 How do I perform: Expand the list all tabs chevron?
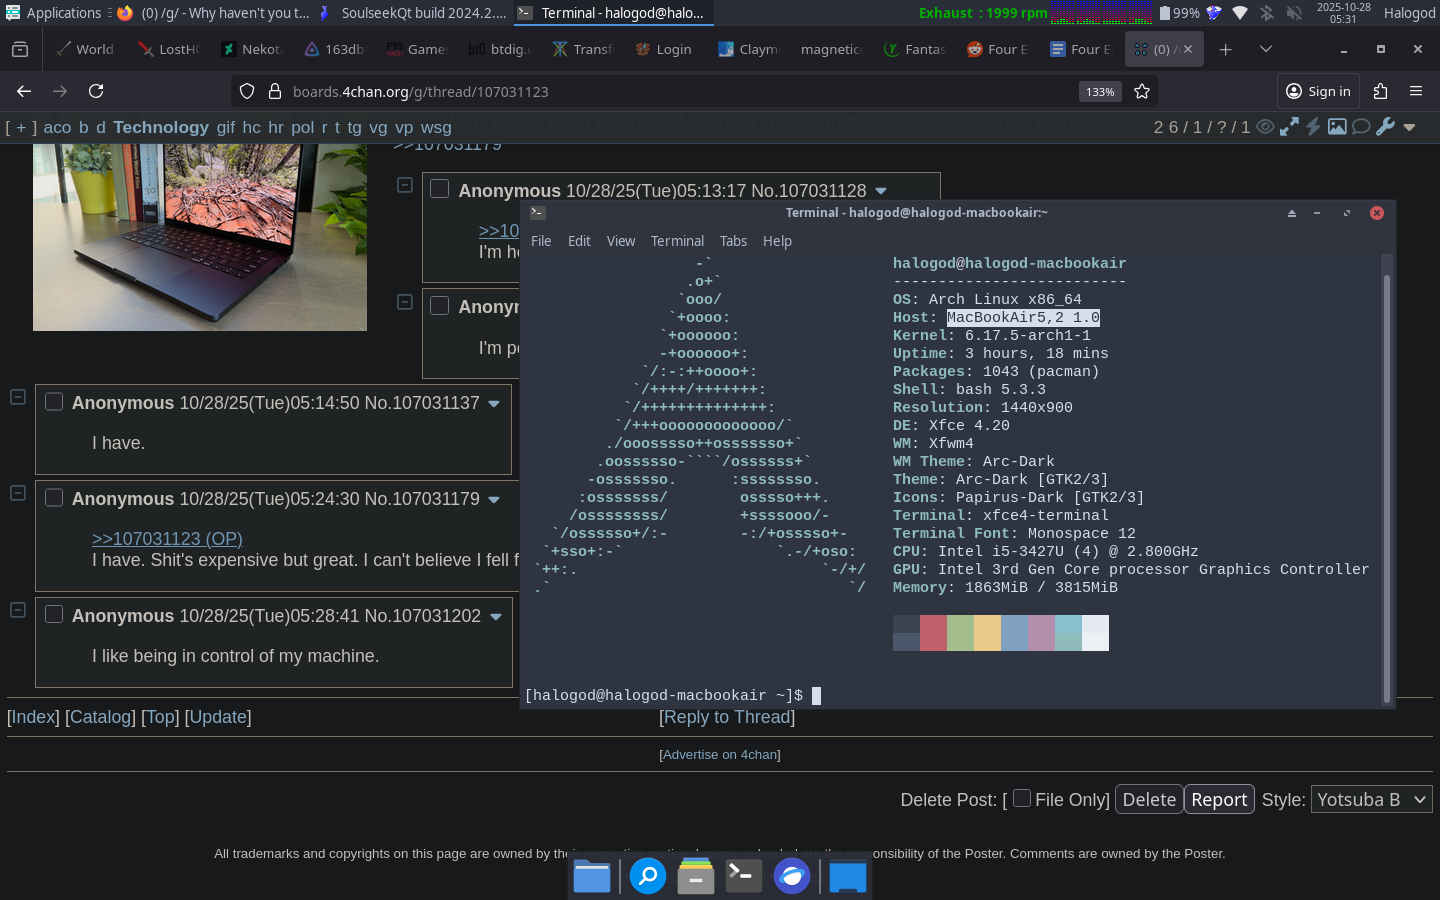[x=1266, y=49]
